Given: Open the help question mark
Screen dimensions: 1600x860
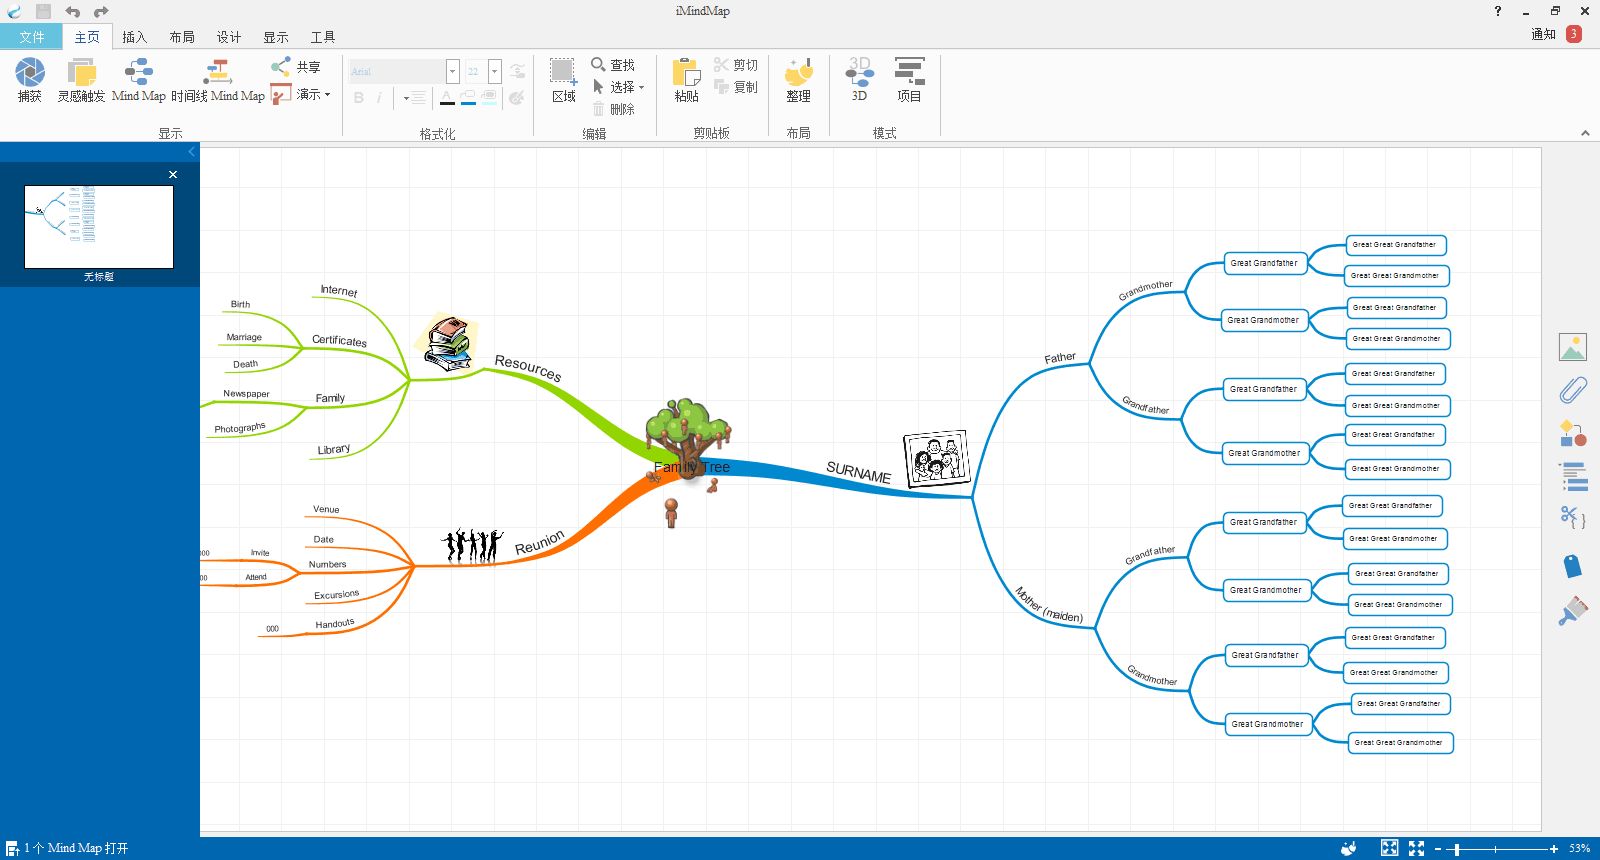Looking at the screenshot, I should tap(1497, 11).
